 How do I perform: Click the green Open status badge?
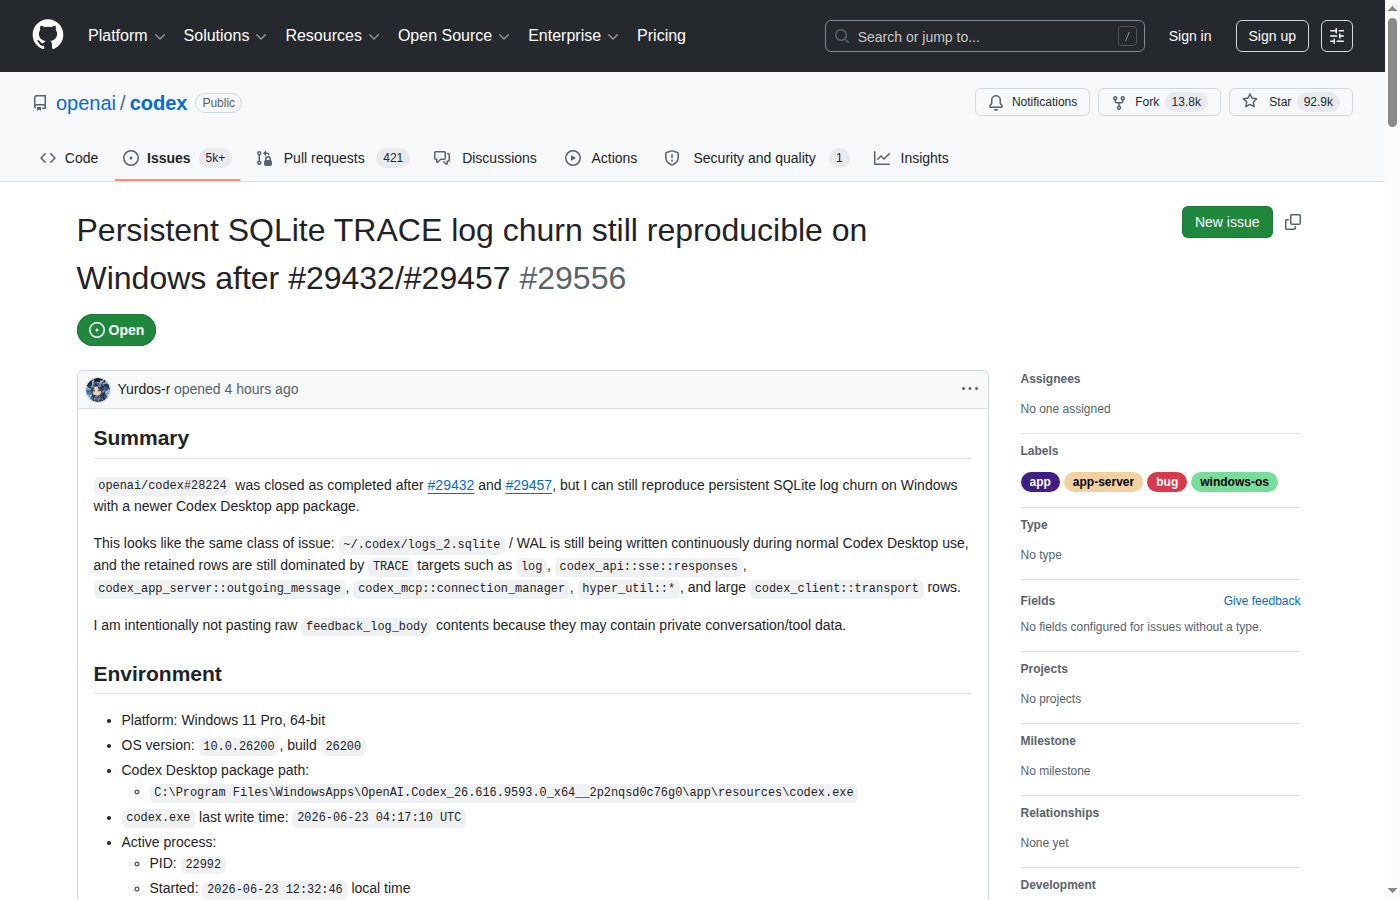[116, 330]
